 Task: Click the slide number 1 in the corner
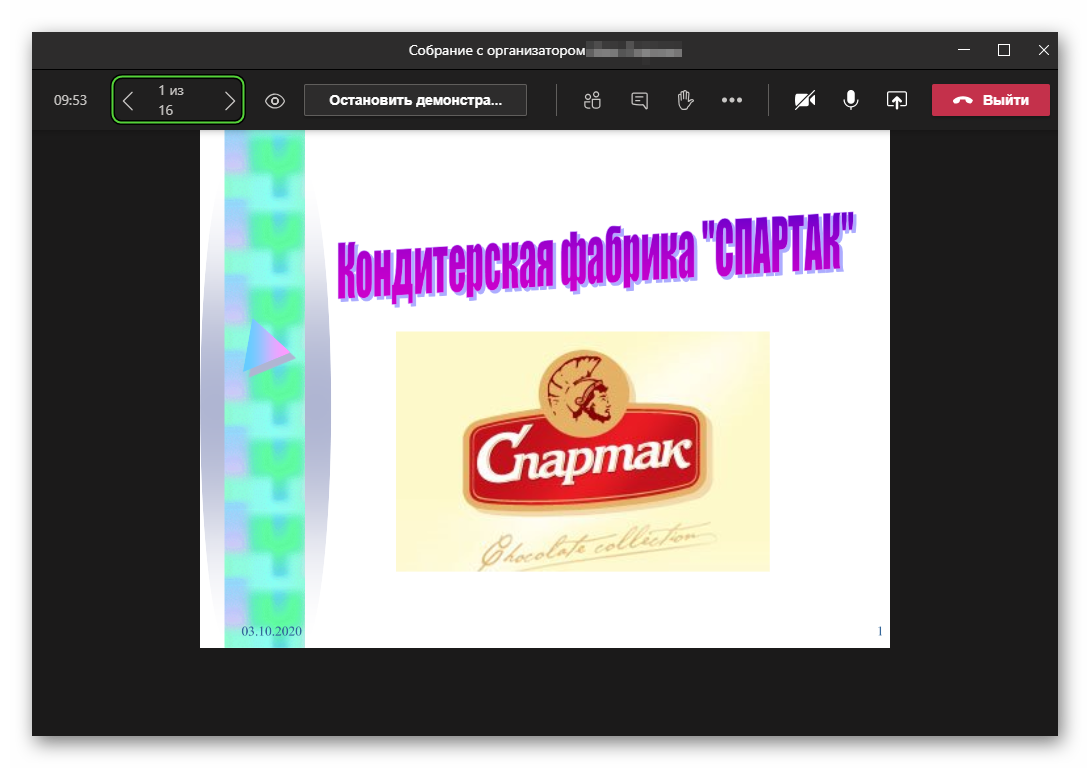[879, 631]
